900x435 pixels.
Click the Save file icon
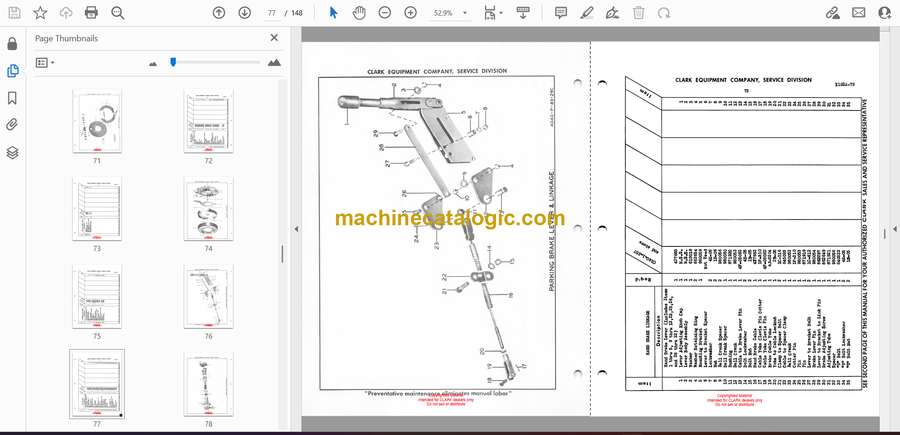point(14,13)
